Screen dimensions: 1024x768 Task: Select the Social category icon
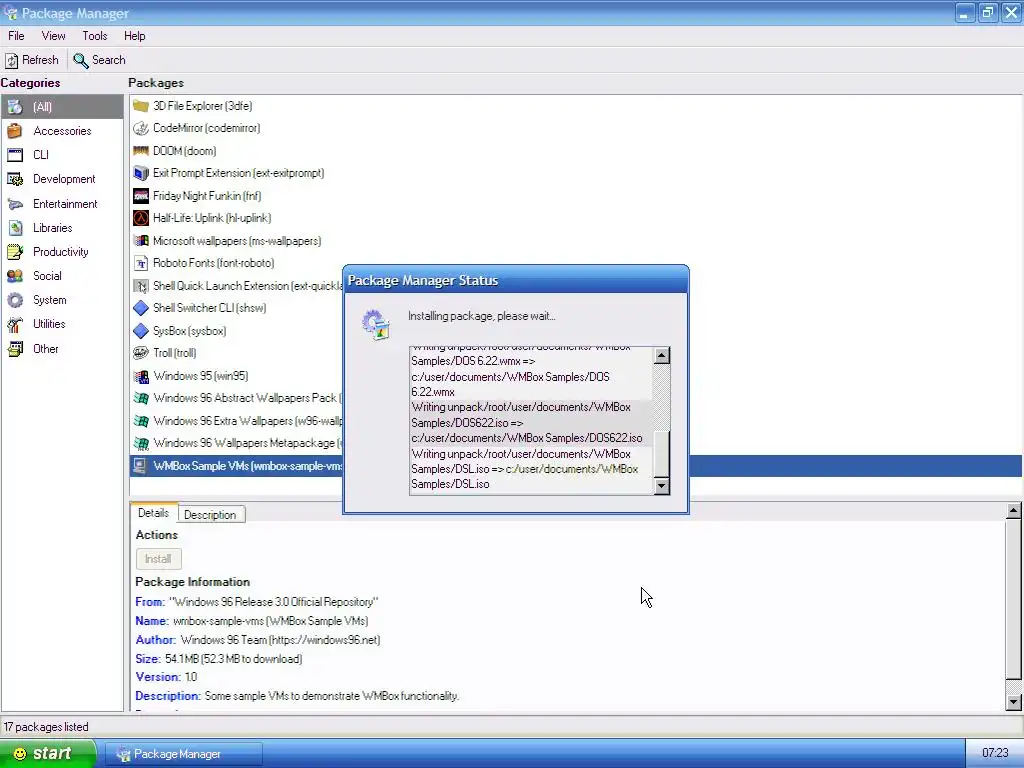15,276
